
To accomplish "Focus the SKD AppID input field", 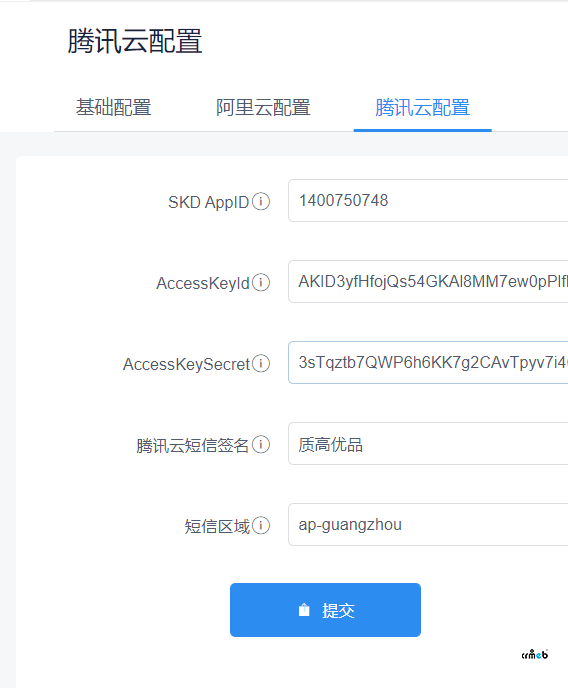I will (428, 201).
